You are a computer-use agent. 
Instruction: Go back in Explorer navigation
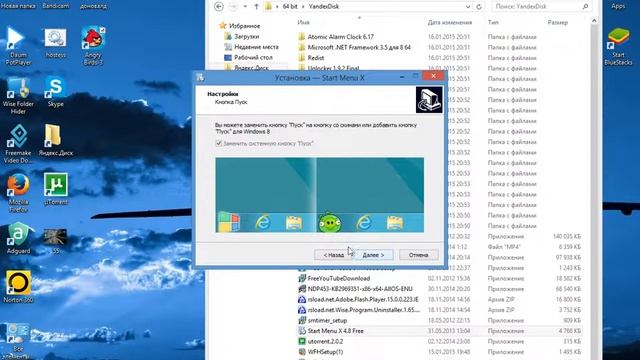[219, 7]
